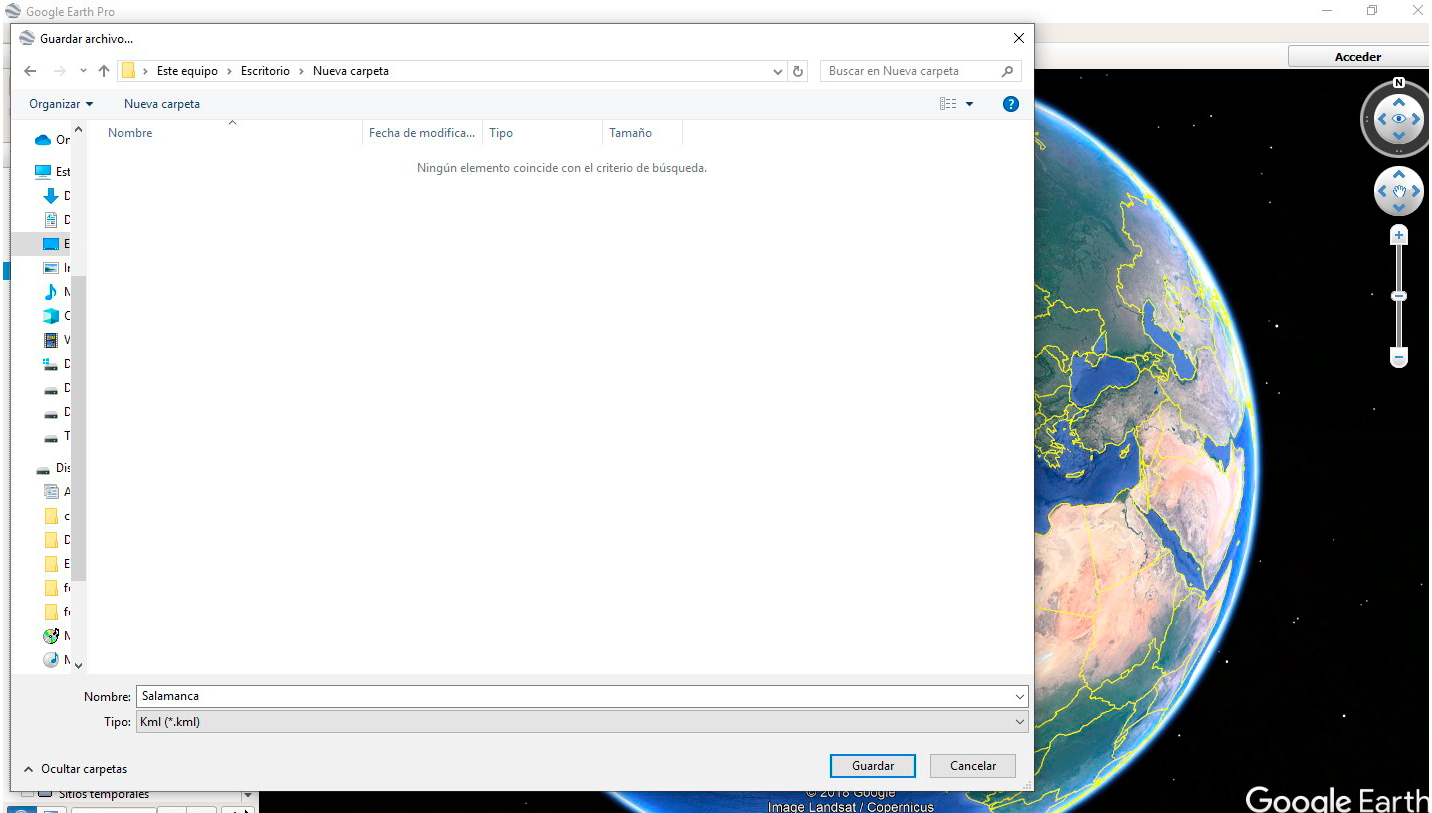
Task: Click Este equipo in the breadcrumb path
Action: point(187,71)
